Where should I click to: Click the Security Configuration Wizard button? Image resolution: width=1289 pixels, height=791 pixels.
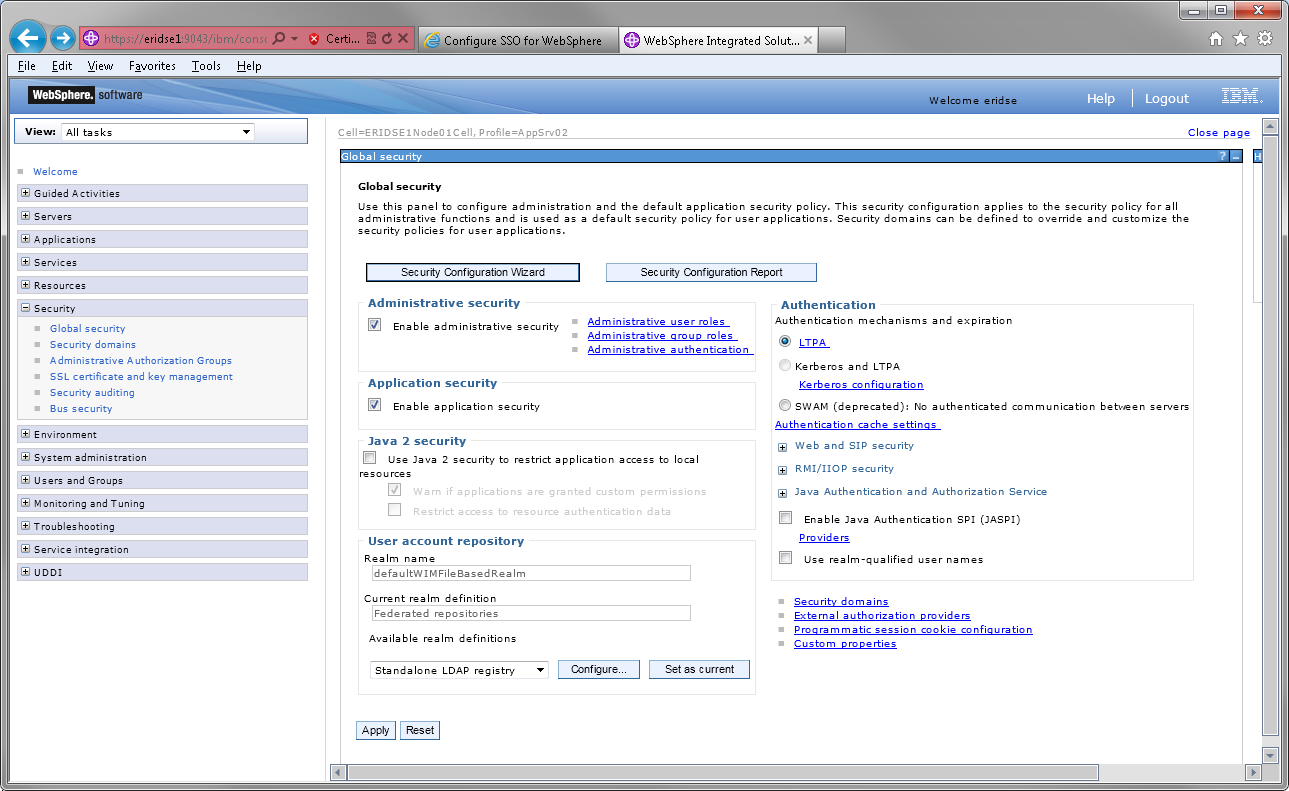[473, 272]
